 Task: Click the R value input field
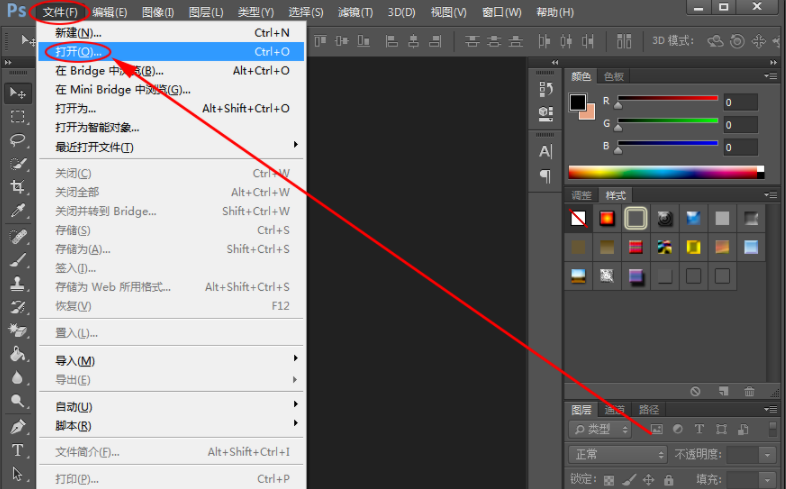coord(740,102)
